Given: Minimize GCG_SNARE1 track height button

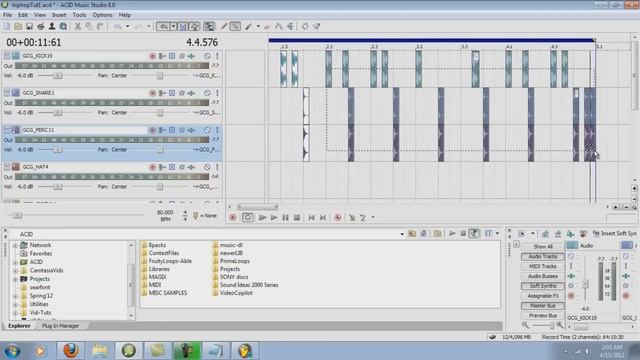Looking at the screenshot, I should tap(7, 93).
